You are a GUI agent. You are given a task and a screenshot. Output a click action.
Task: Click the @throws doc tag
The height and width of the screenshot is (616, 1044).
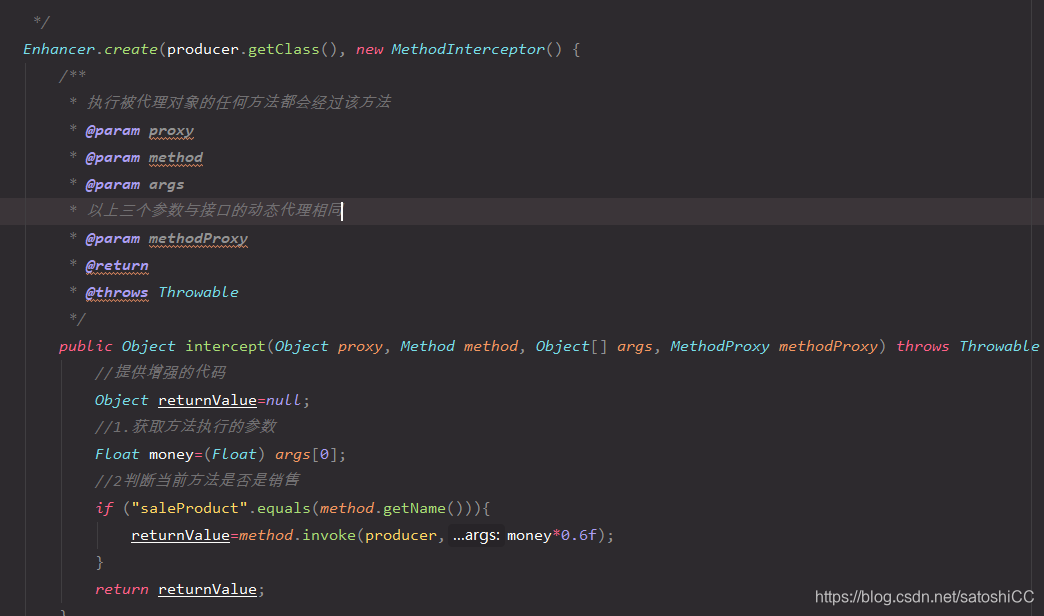[117, 292]
